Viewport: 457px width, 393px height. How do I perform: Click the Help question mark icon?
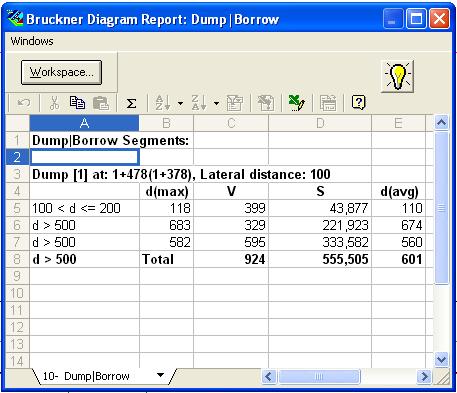tap(359, 103)
